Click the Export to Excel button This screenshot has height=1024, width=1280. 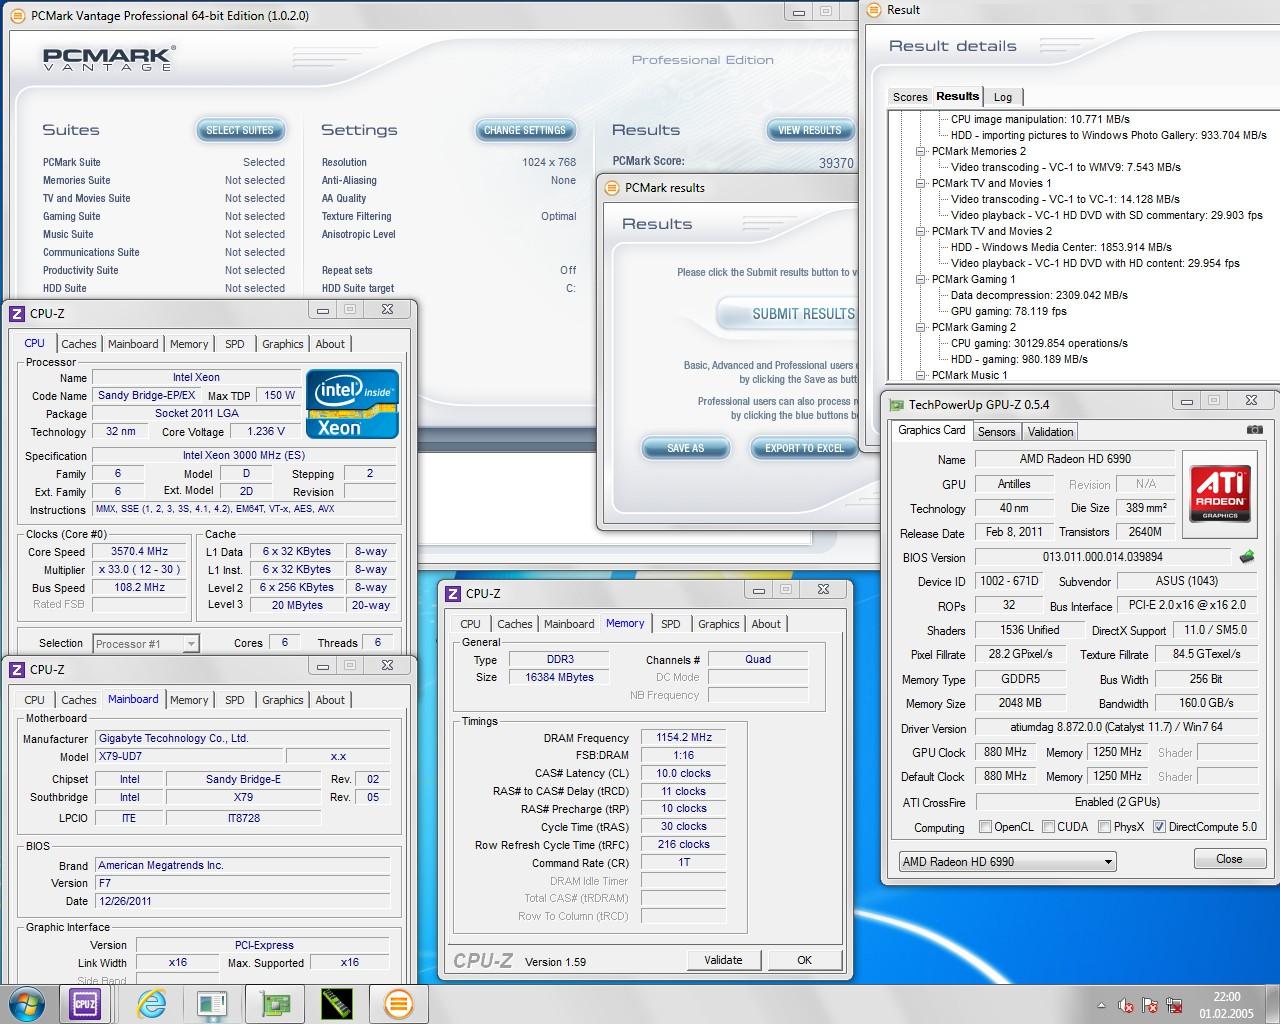(x=804, y=448)
